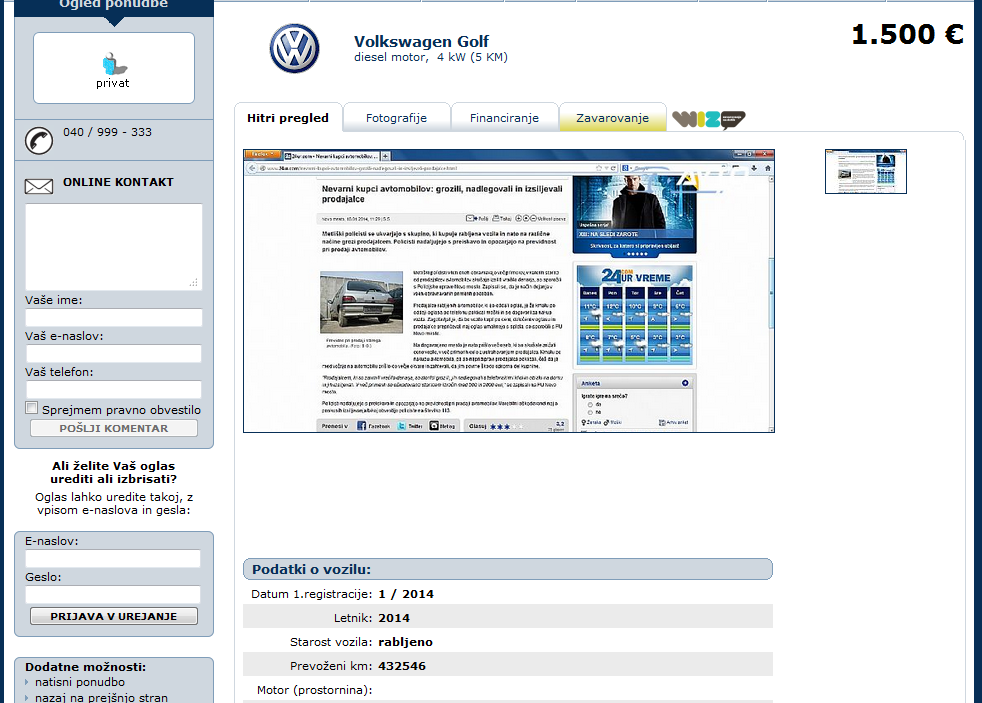
Task: Click the phone number 040 / 999 - 333
Action: tap(107, 132)
